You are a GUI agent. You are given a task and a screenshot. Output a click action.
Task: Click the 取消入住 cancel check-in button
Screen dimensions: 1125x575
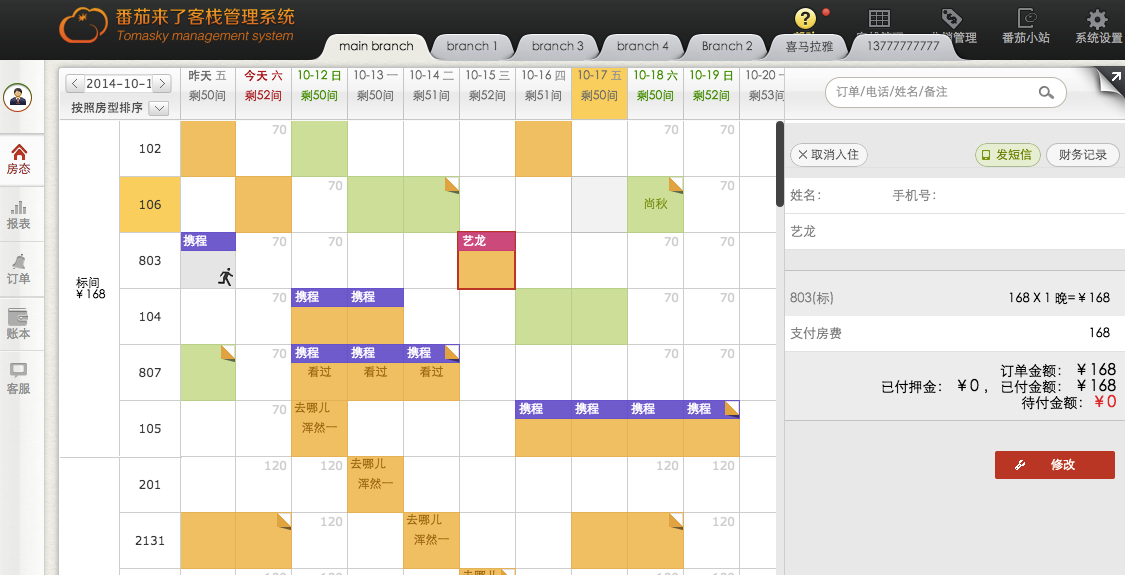(829, 154)
